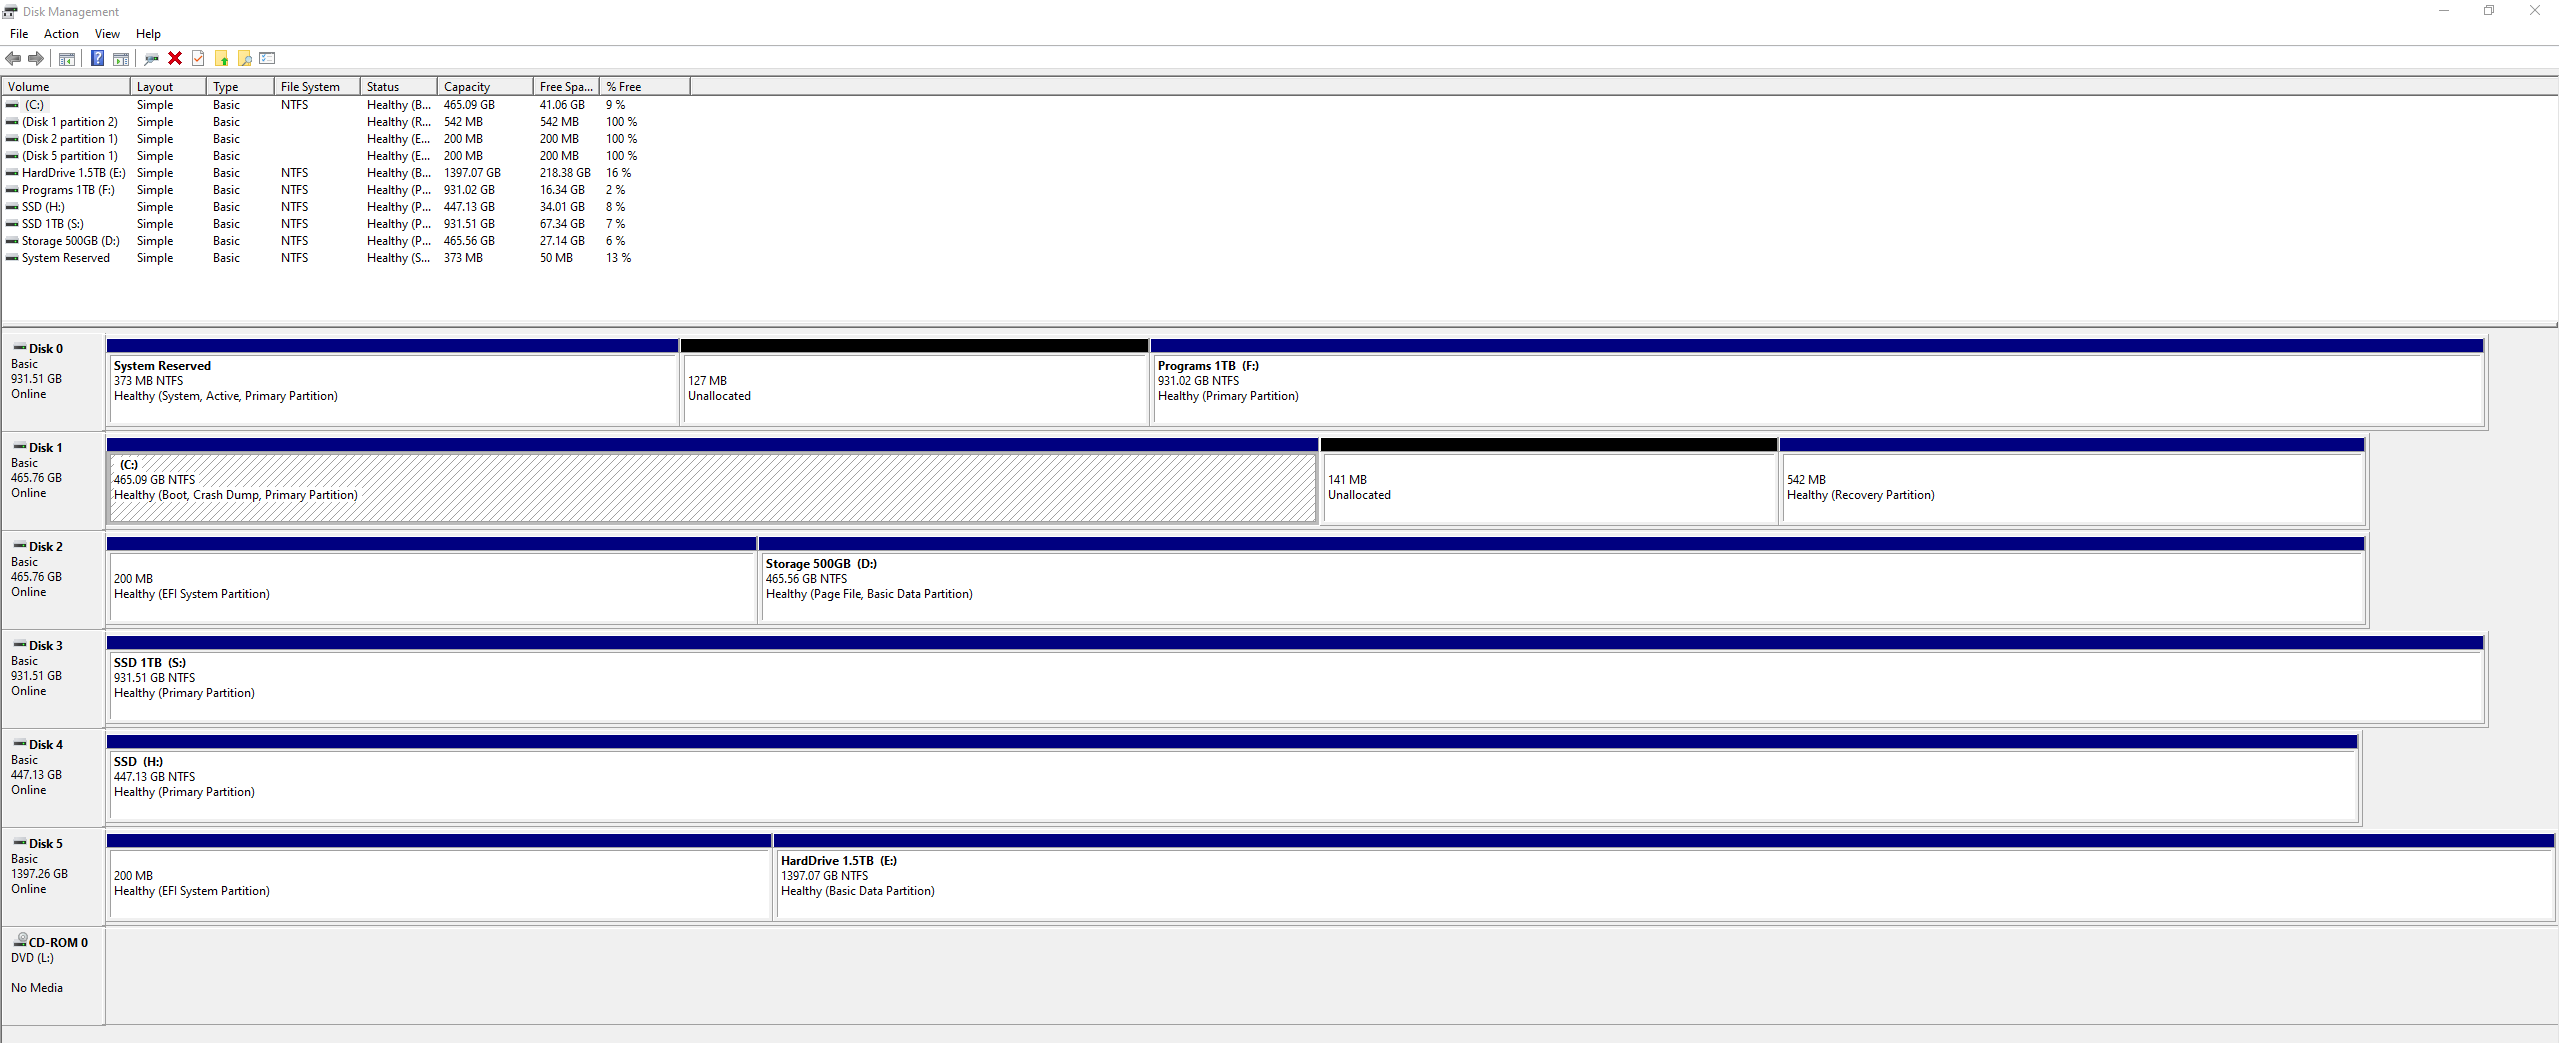Click the Connect/rescan disk magnifier icon
Screen dimensions: 2559x1043
tap(152, 58)
